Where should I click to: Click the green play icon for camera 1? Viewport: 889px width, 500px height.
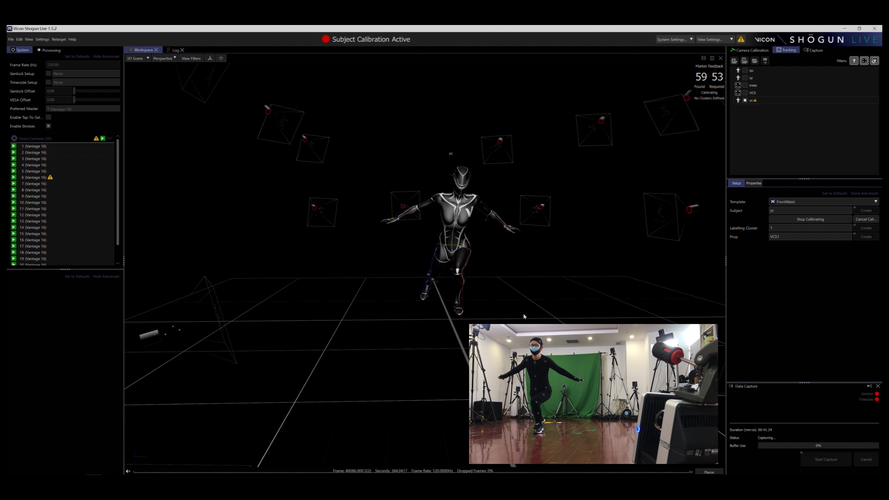tap(14, 146)
